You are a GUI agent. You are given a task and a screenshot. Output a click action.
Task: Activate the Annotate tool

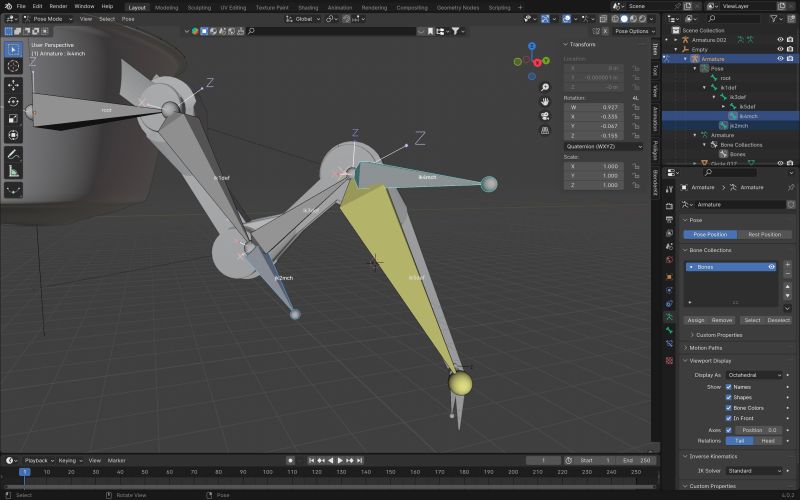tap(13, 154)
